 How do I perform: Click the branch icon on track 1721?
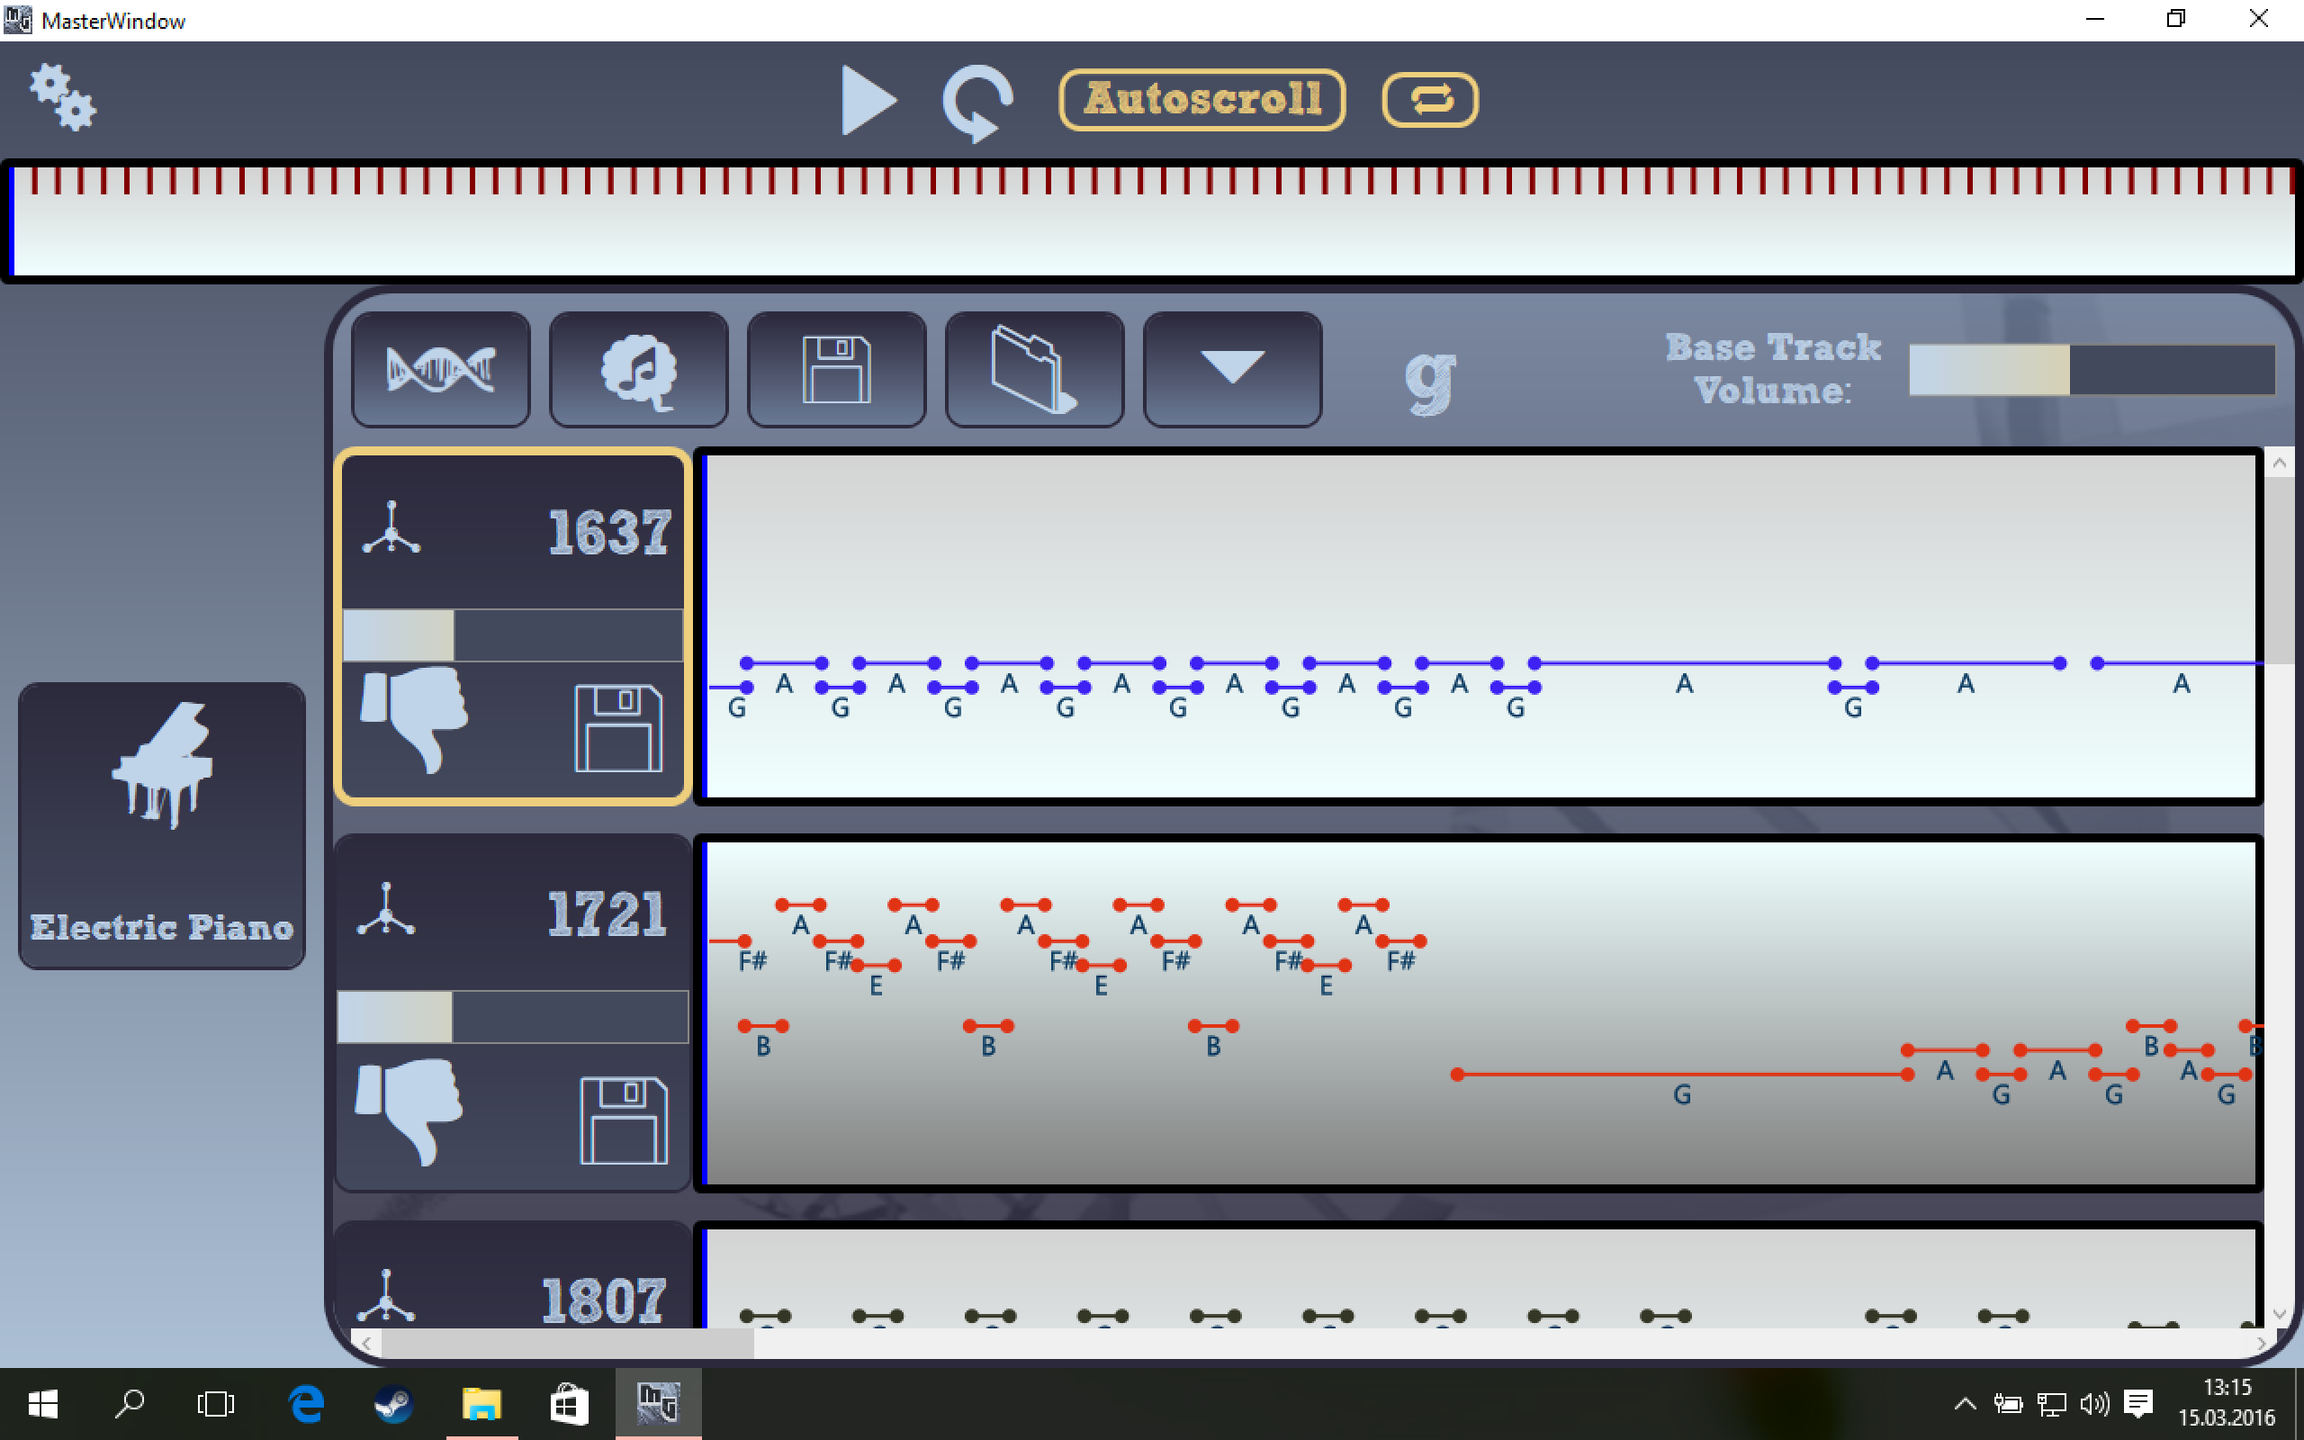pos(386,910)
